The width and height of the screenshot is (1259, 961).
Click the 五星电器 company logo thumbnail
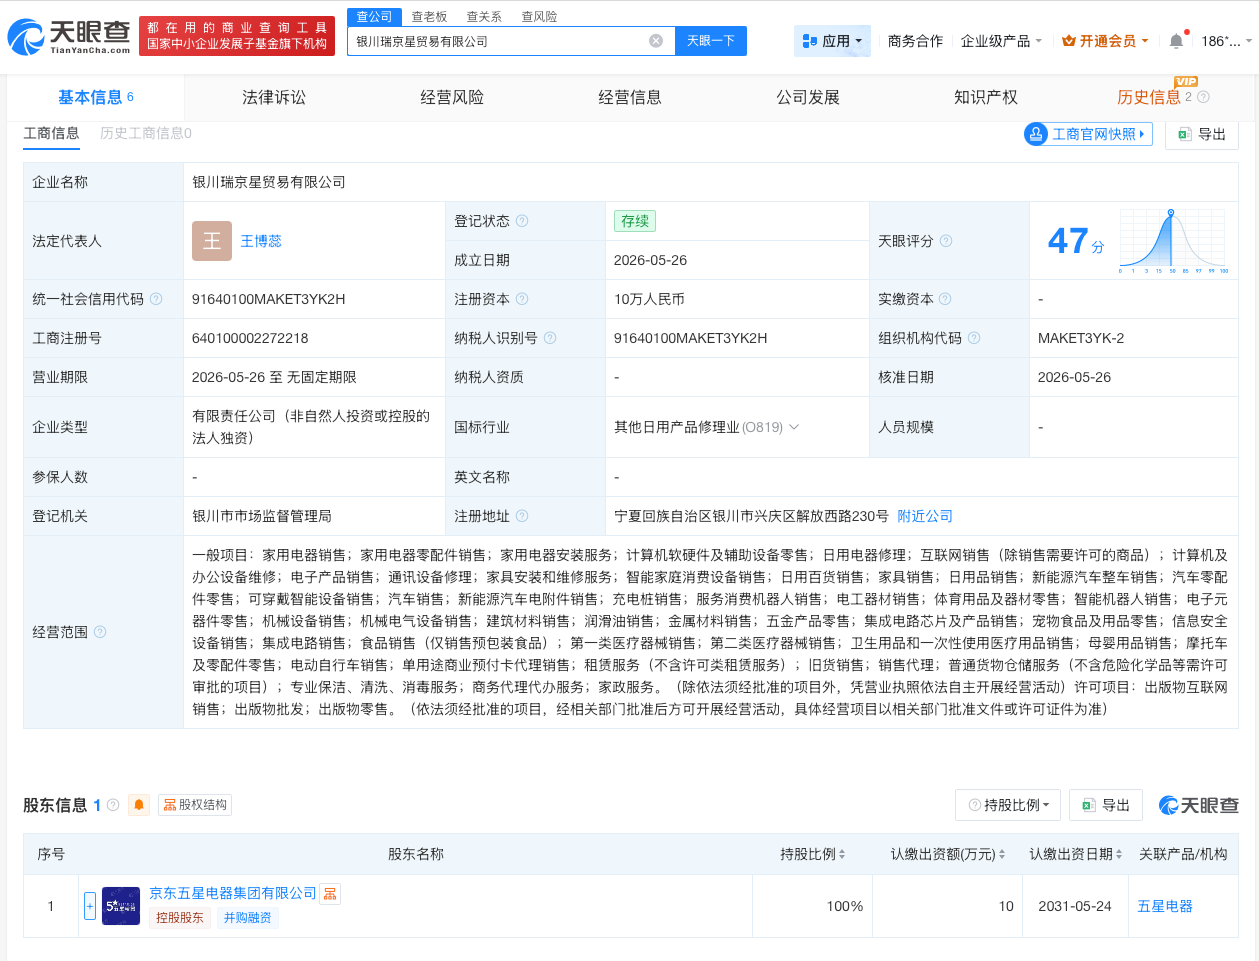[x=121, y=906]
